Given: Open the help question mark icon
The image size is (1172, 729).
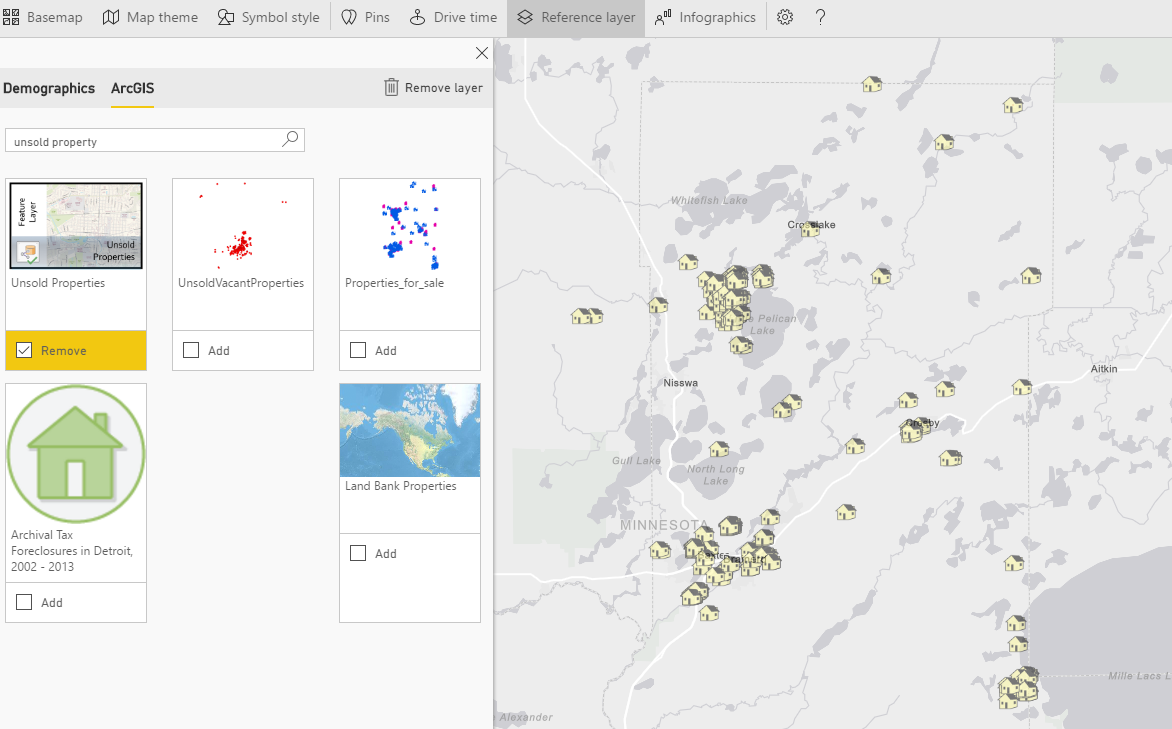Looking at the screenshot, I should [820, 17].
